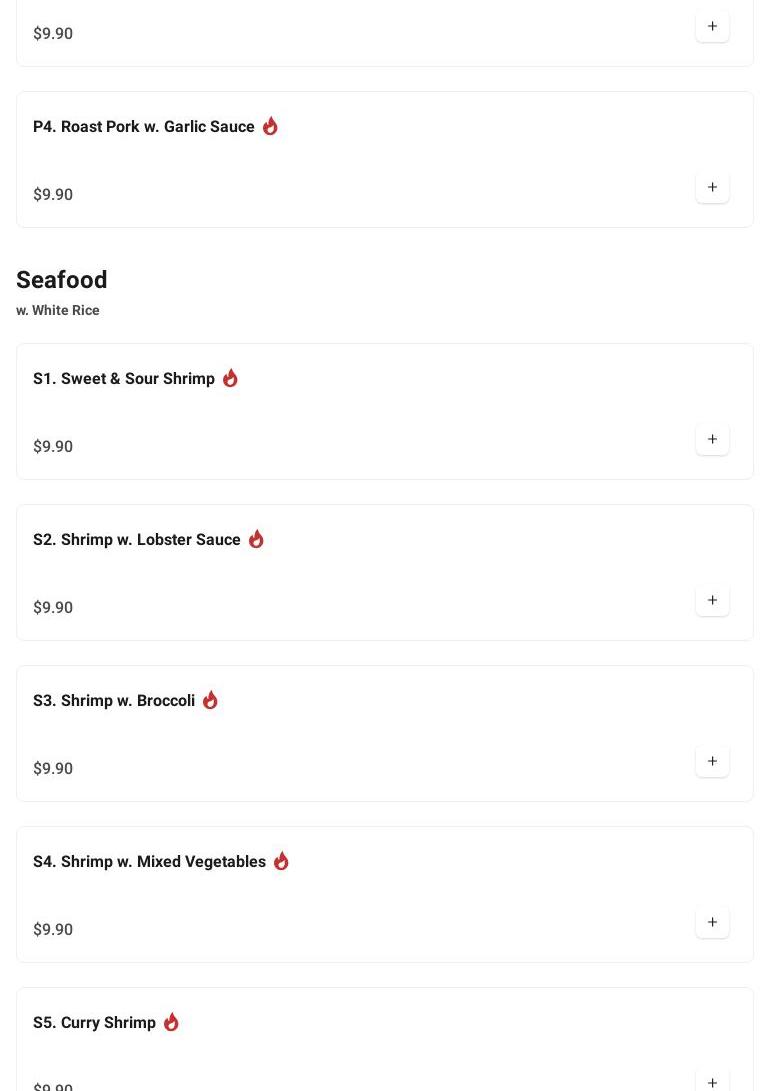View S4. Shrimp w. Mixed Vegetables details
The width and height of the screenshot is (770, 1091).
[x=150, y=861]
